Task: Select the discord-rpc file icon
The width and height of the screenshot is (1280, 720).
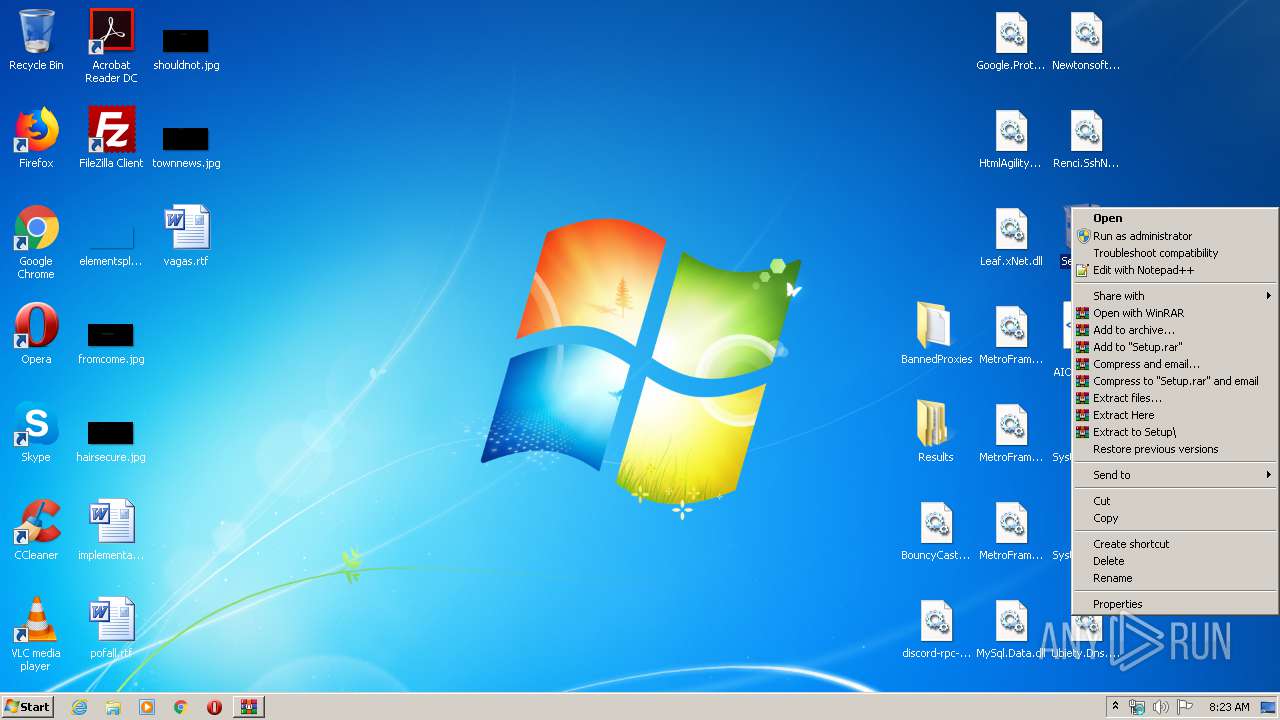Action: [x=936, y=628]
